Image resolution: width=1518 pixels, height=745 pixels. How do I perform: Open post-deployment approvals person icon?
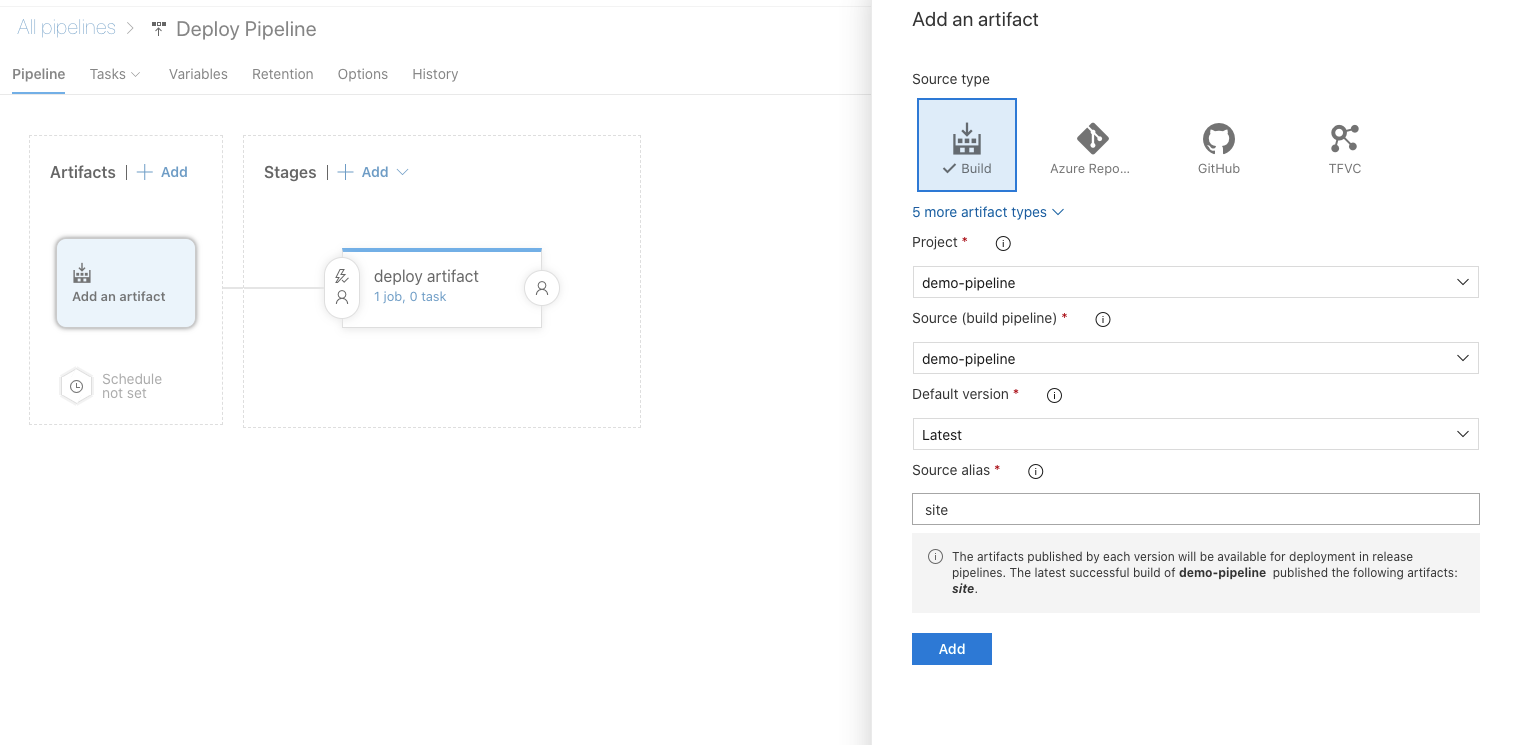541,287
